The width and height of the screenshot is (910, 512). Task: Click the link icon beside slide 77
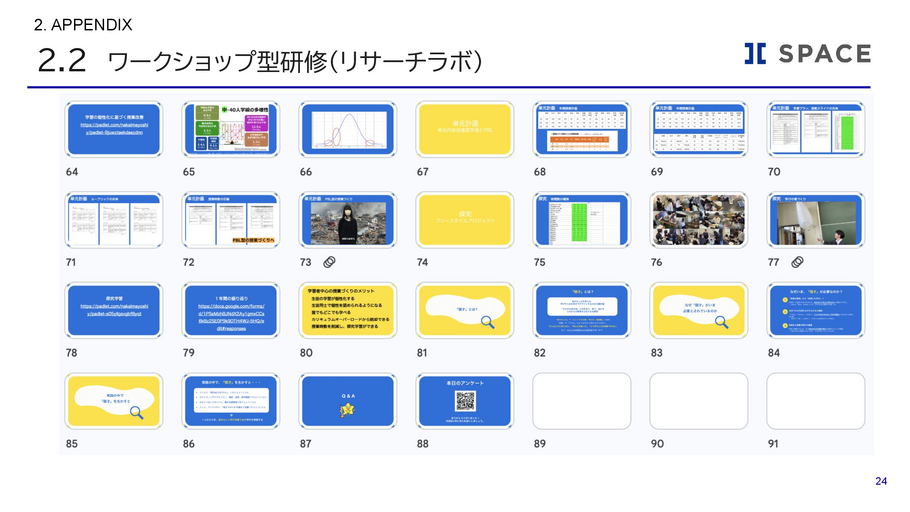[x=797, y=262]
